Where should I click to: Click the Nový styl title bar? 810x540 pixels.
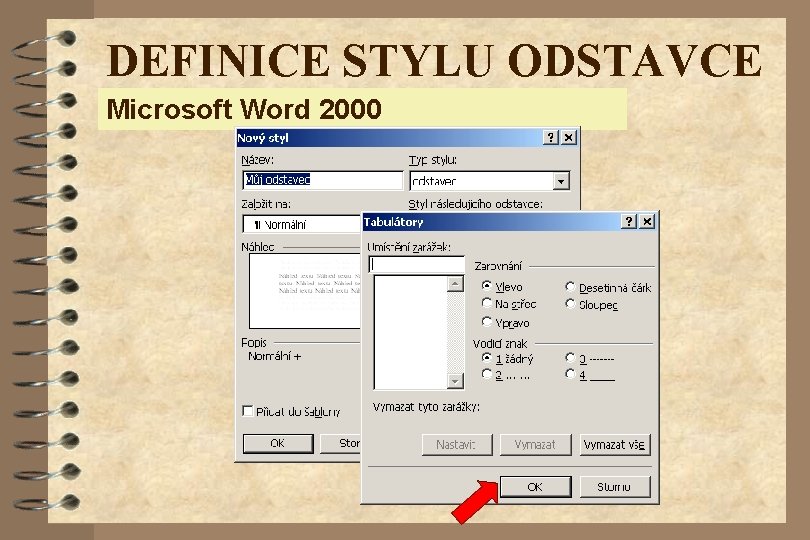tap(390, 137)
